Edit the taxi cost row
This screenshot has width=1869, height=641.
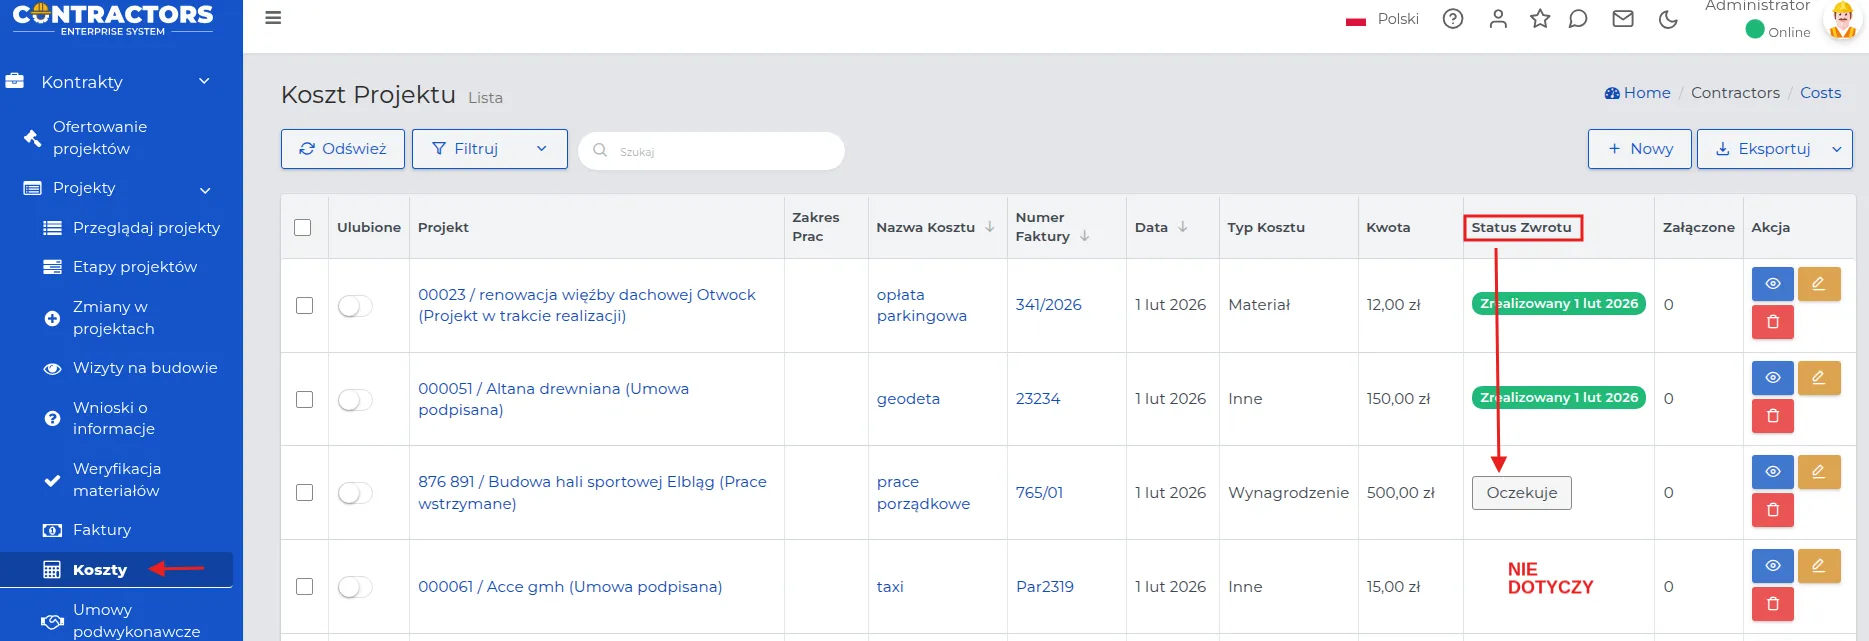click(1818, 566)
